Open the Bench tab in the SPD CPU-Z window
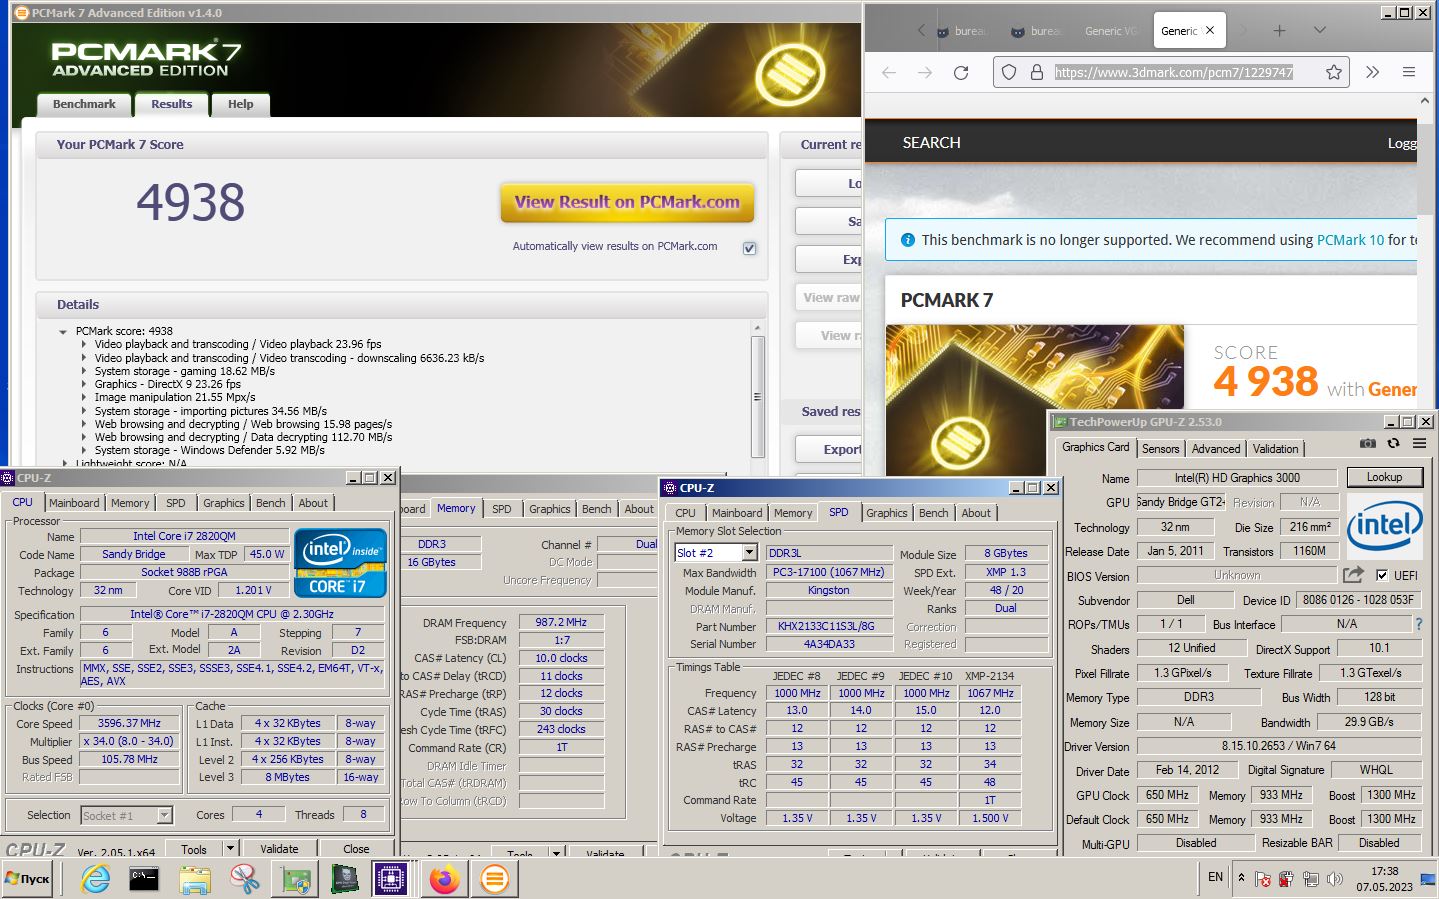 933,513
